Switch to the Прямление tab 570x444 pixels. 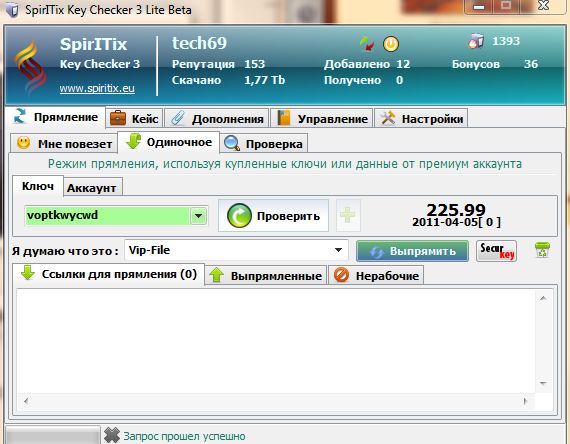tap(56, 117)
